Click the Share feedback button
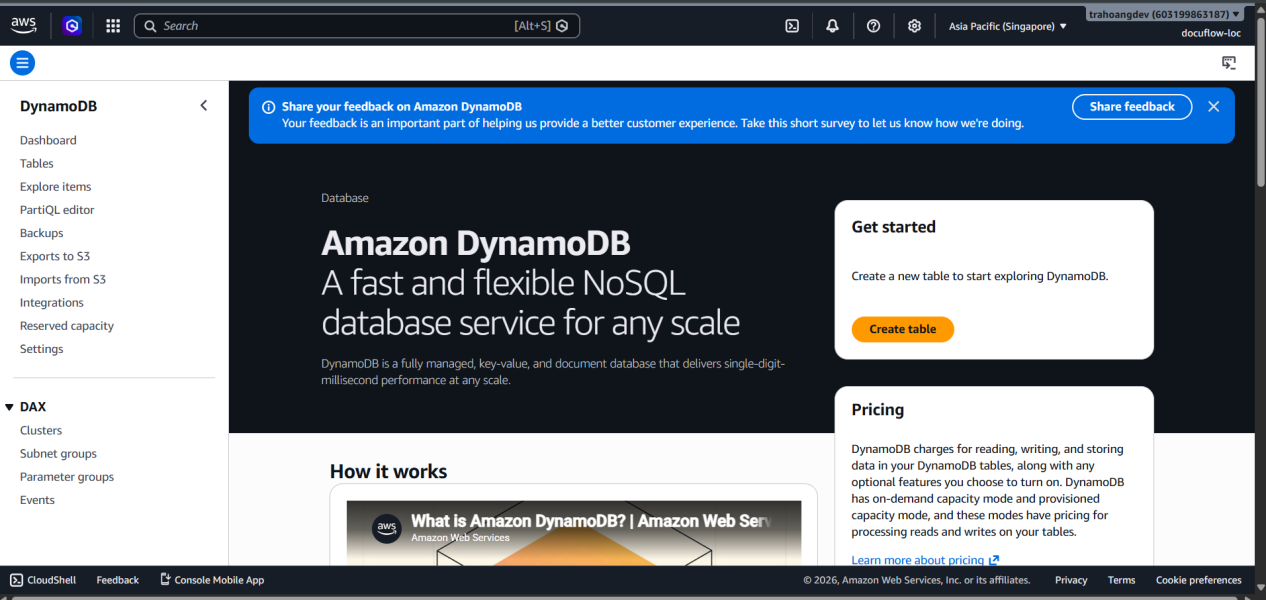This screenshot has width=1266, height=600. click(1132, 107)
